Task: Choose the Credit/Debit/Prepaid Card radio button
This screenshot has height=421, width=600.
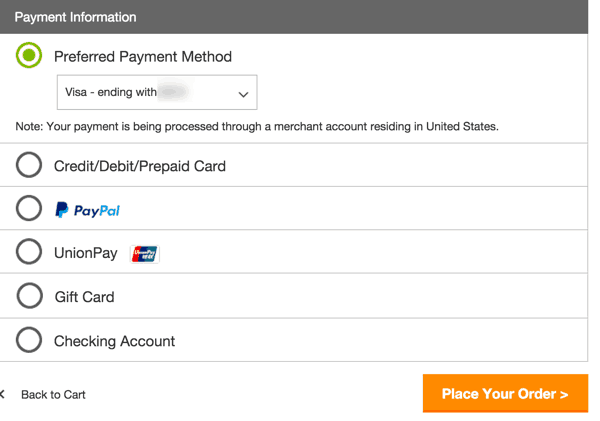Action: (x=29, y=165)
